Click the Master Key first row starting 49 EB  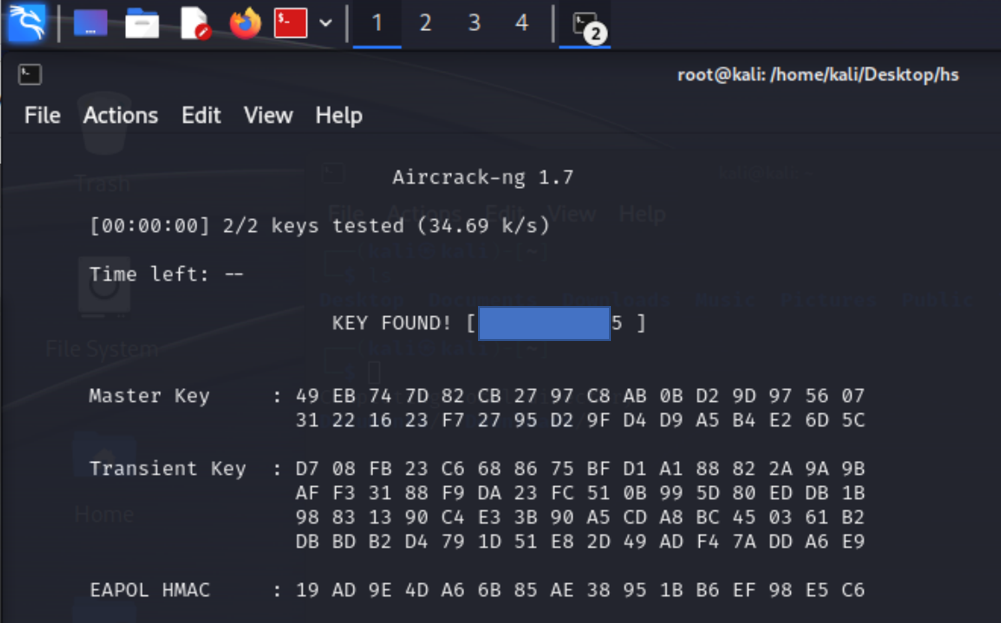(580, 396)
